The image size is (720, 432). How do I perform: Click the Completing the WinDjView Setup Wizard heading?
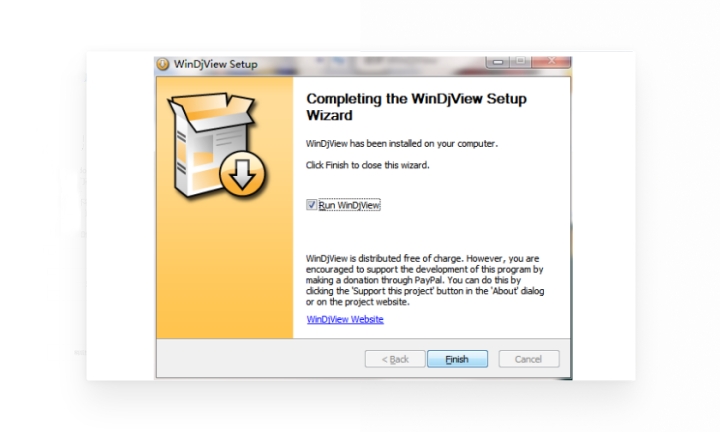pos(416,107)
